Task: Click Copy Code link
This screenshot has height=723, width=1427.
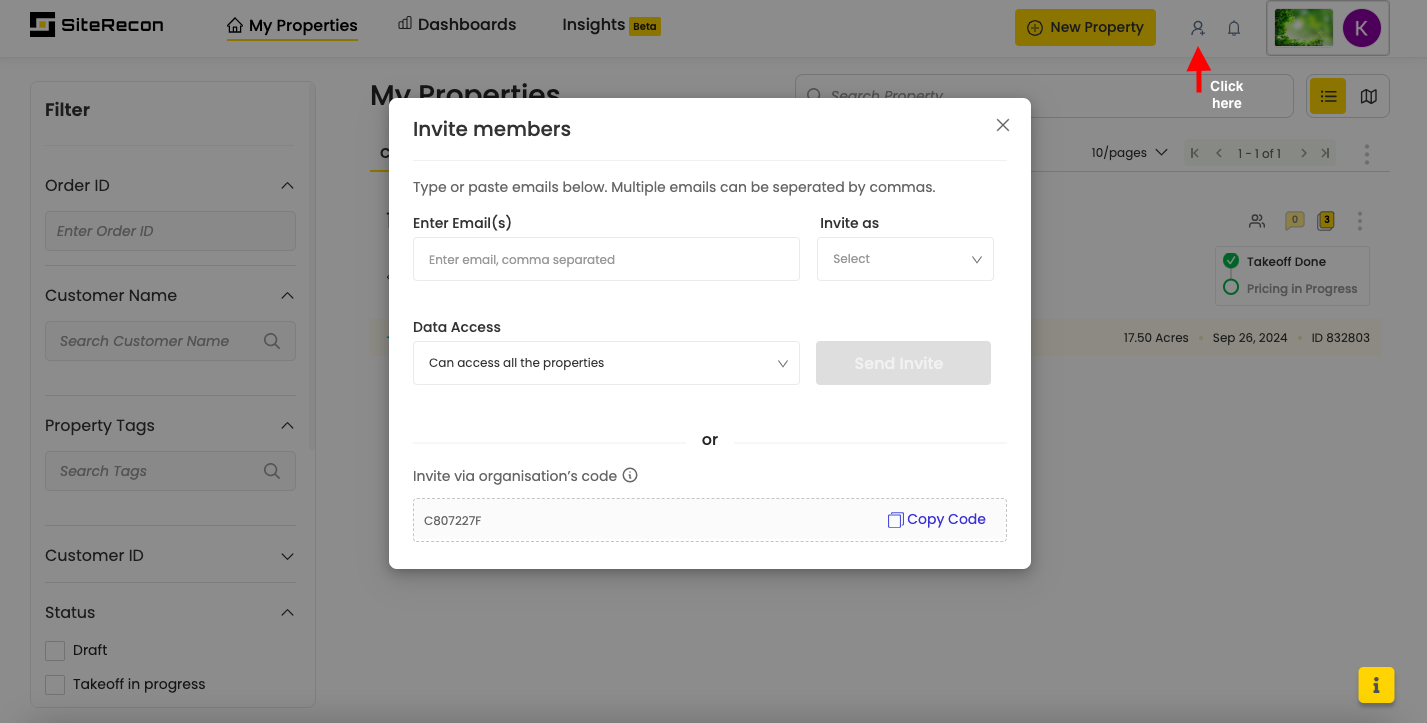Action: [x=936, y=520]
